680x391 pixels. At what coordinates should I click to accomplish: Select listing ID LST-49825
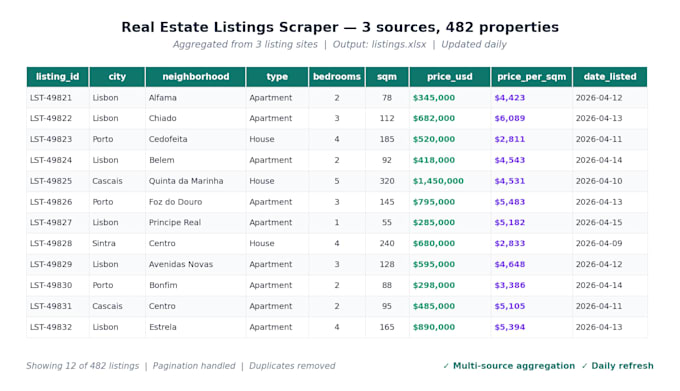[51, 181]
